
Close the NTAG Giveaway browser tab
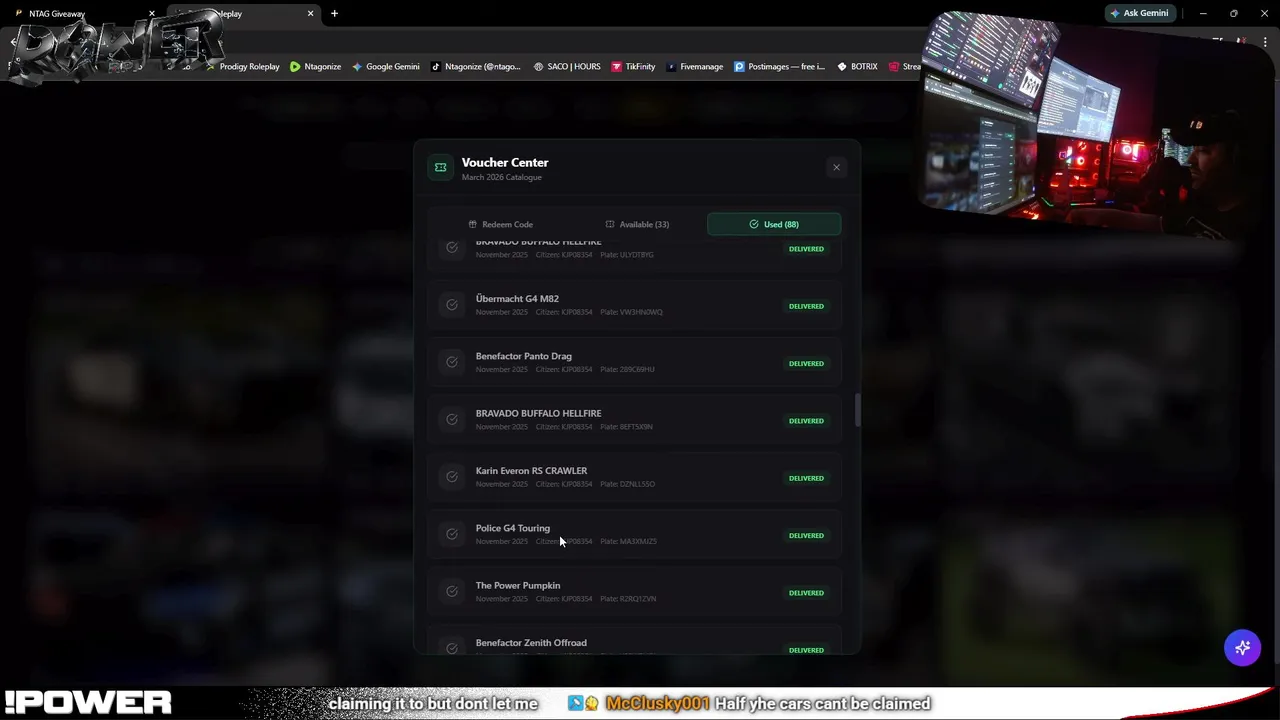(152, 13)
